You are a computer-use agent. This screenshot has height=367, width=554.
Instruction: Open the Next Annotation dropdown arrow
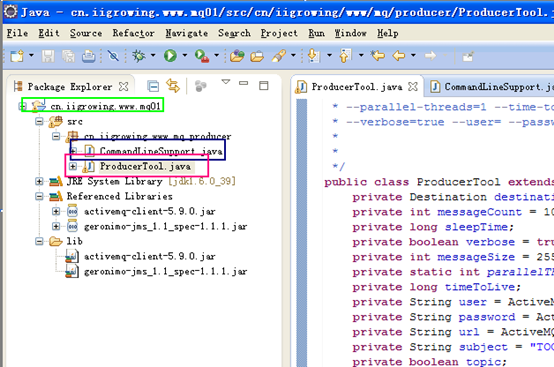(329, 55)
